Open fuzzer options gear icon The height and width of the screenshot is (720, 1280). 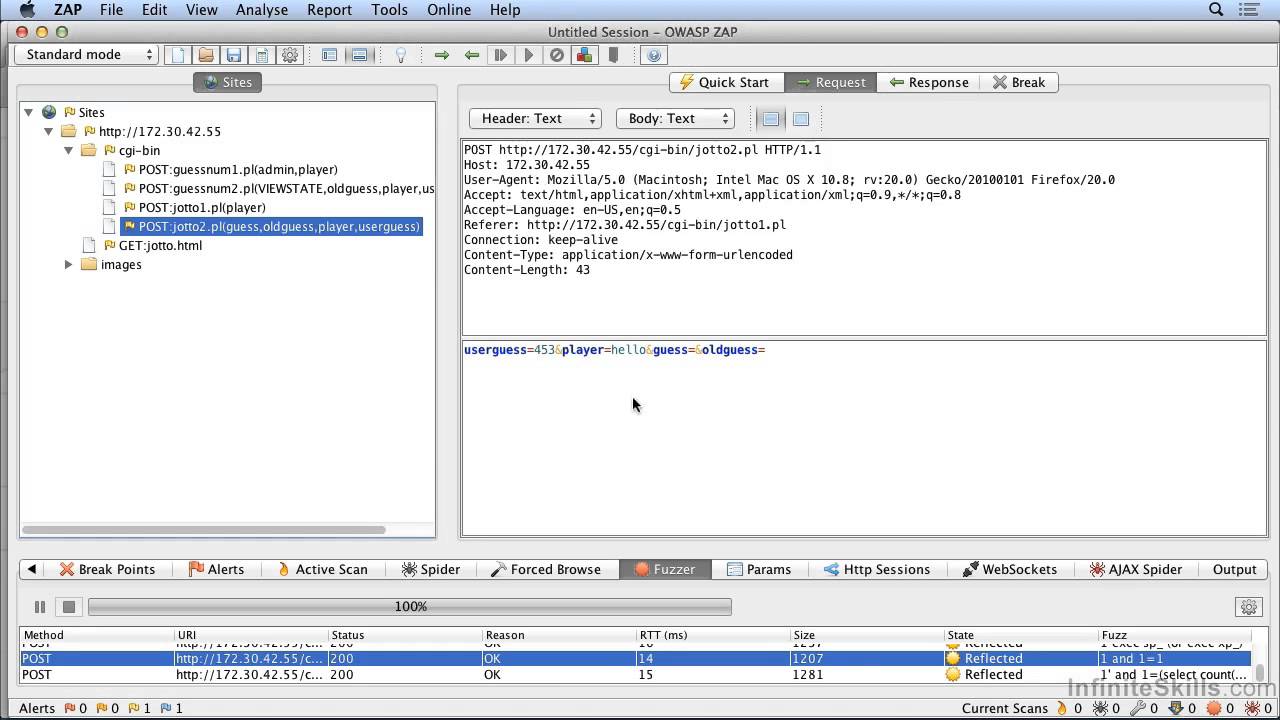1248,607
